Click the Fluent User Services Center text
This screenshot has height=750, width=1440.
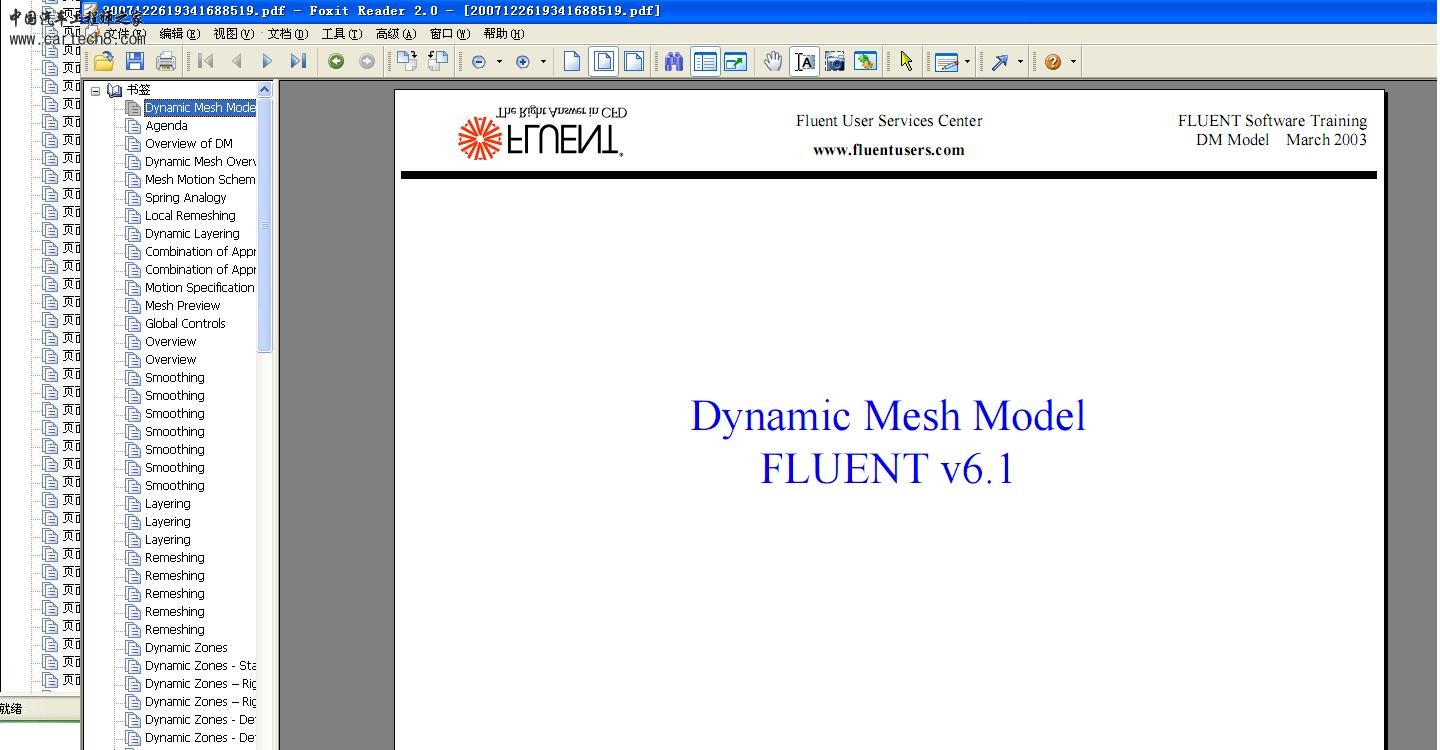[889, 121]
